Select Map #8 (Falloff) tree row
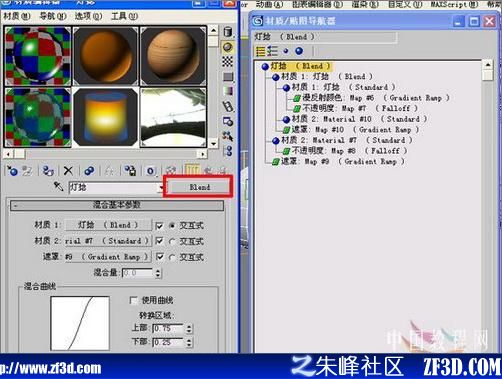 [x=345, y=151]
